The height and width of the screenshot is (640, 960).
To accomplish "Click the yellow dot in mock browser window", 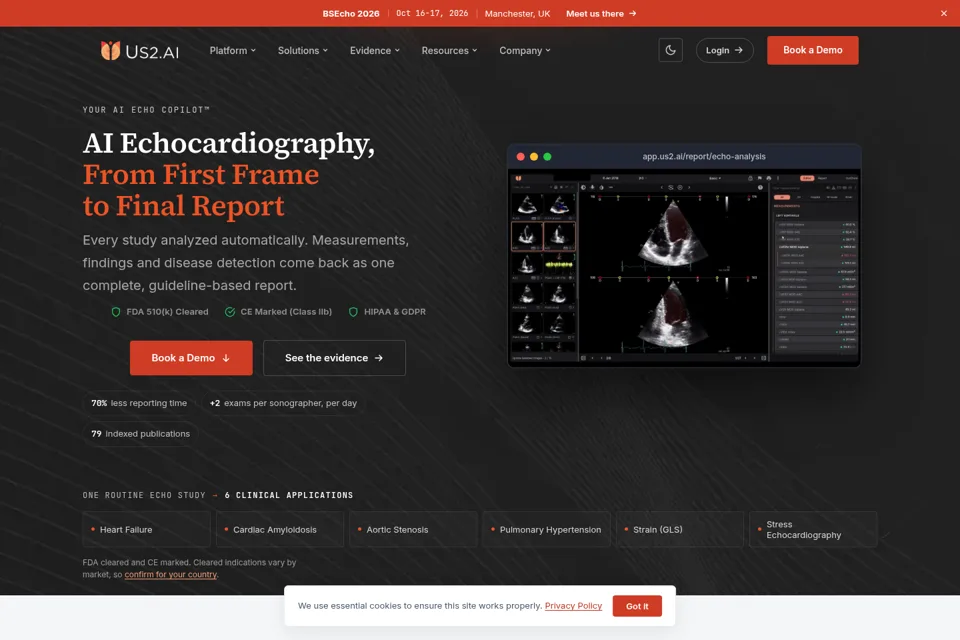I will 534,157.
